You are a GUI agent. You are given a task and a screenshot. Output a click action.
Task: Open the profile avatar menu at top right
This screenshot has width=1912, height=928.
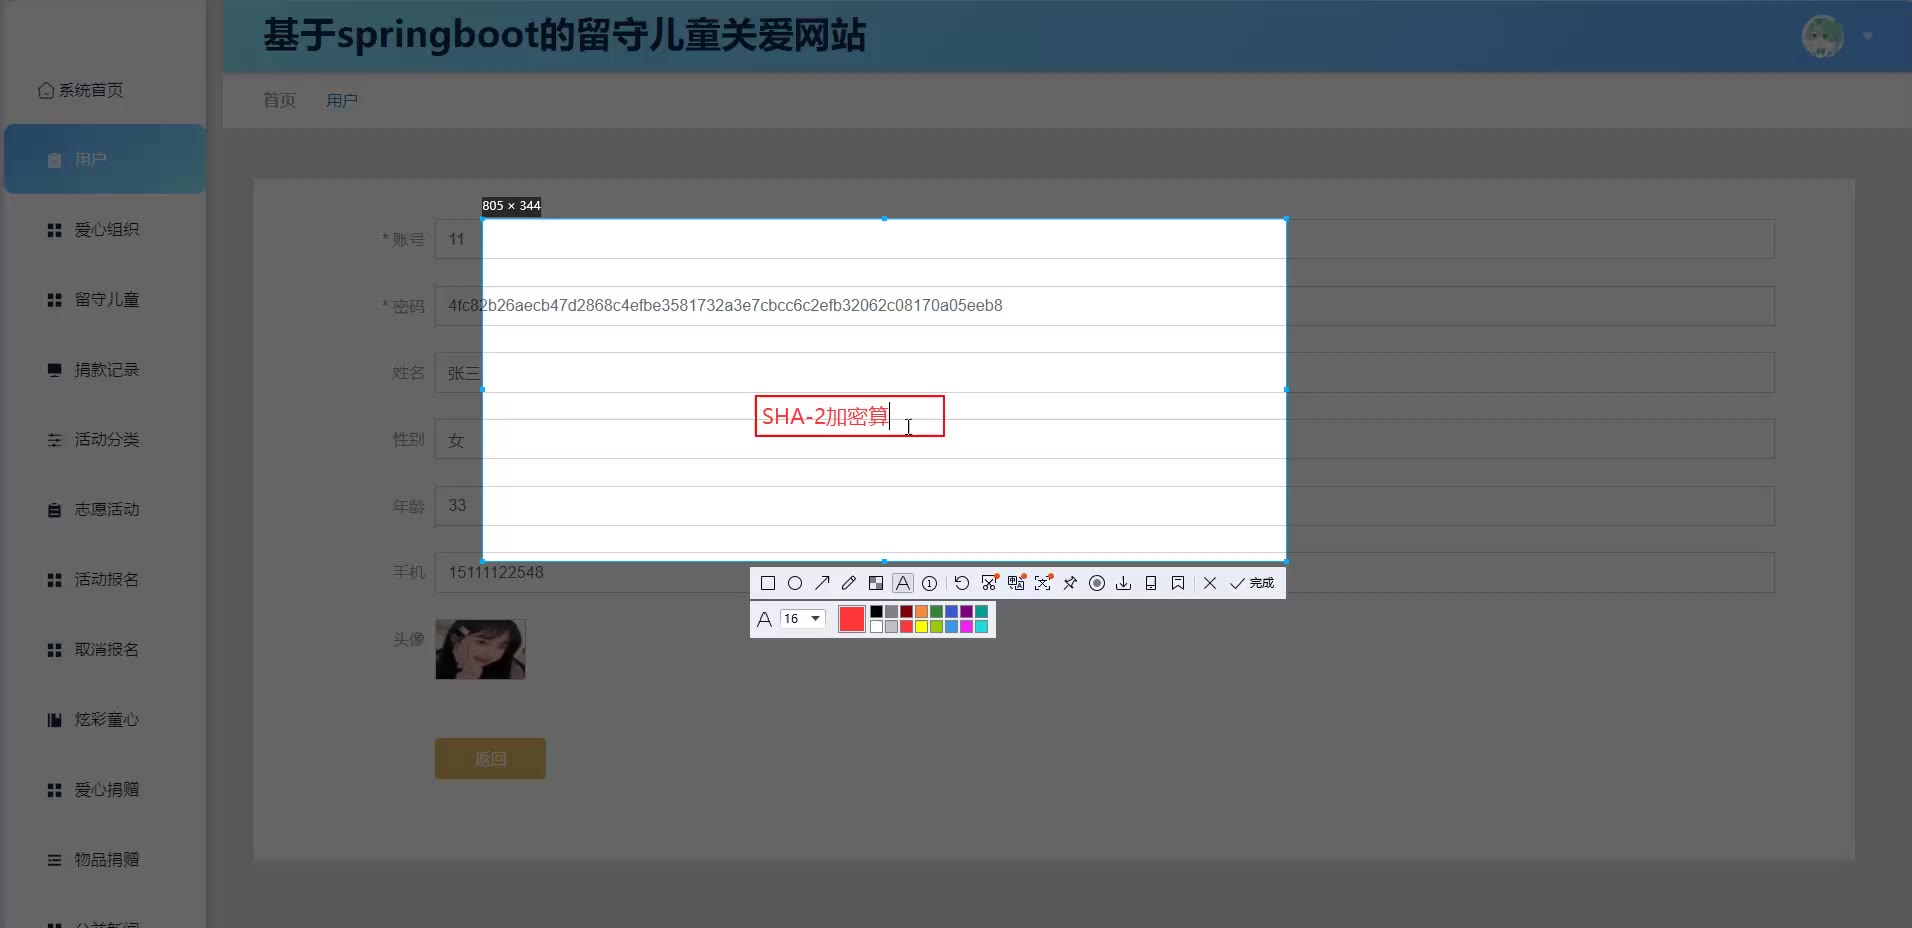tap(1824, 37)
